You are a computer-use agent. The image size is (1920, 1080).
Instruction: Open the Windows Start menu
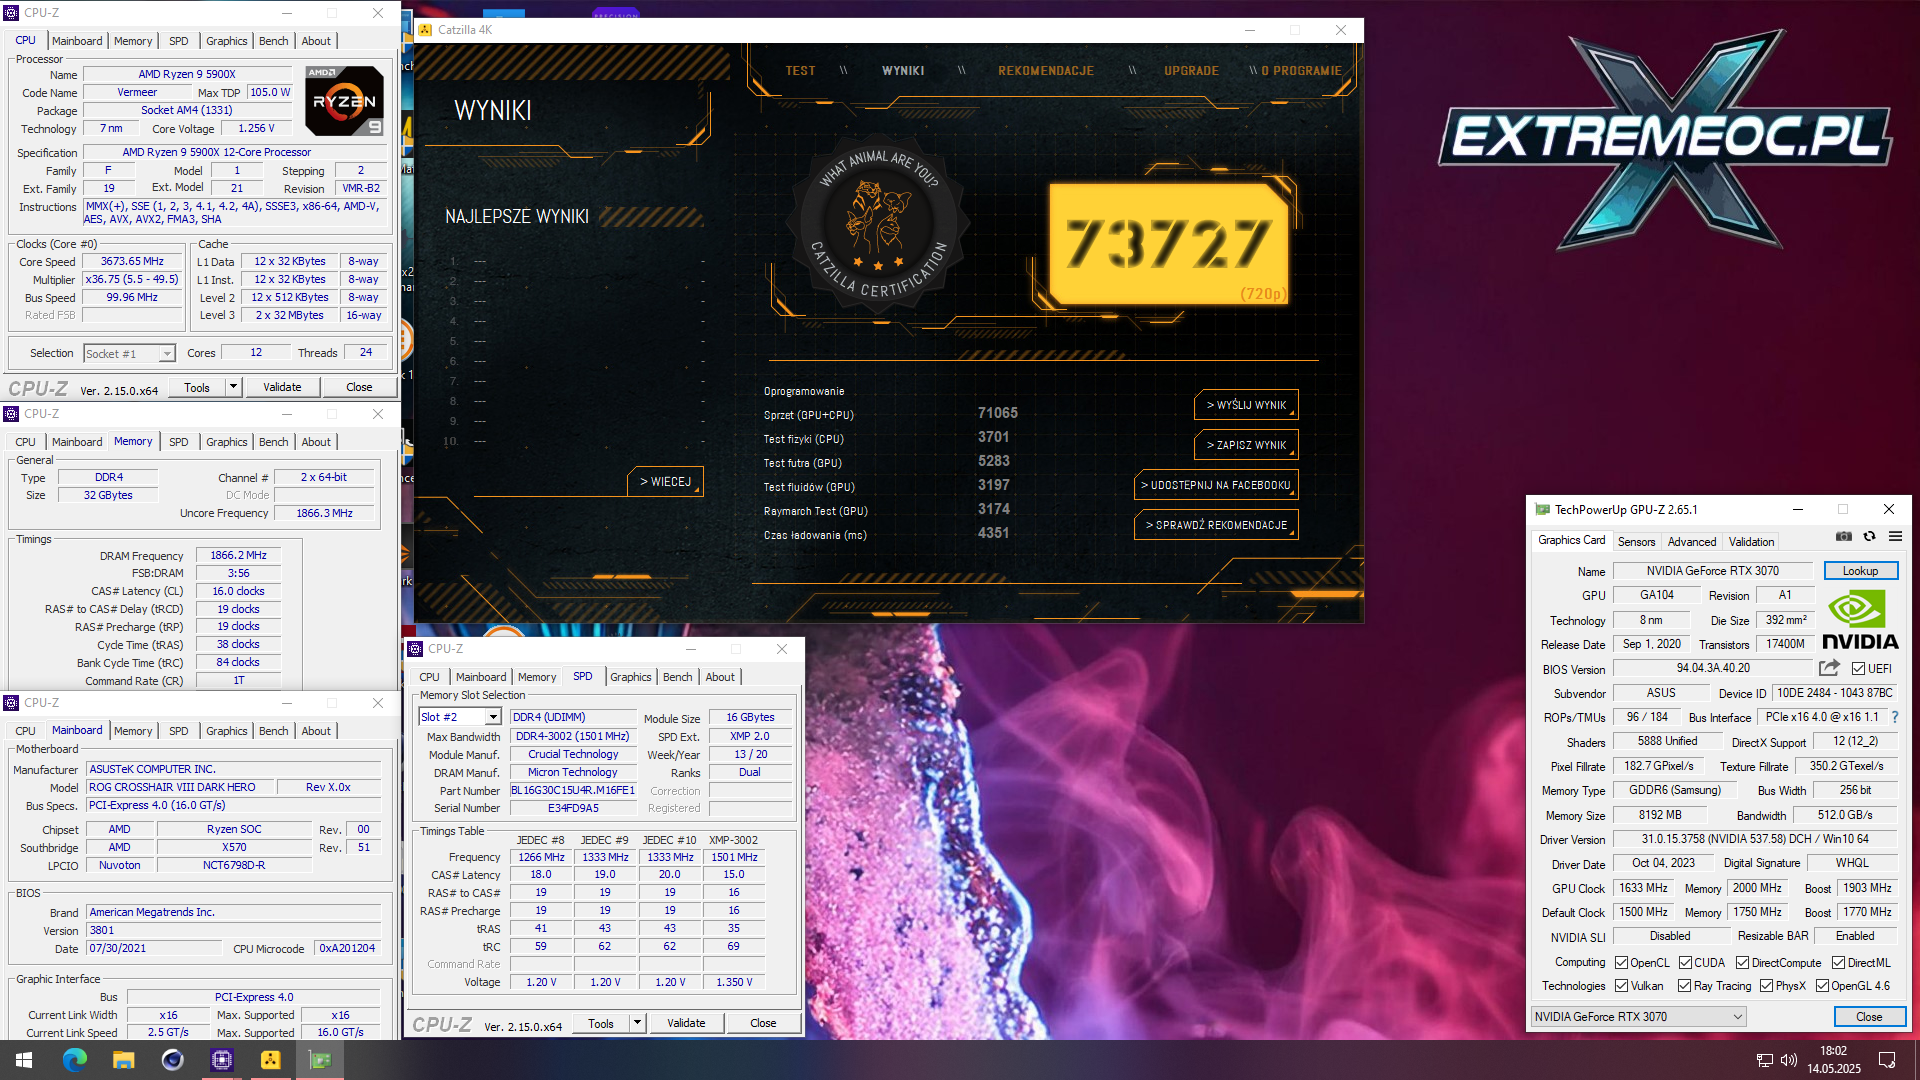[24, 1060]
